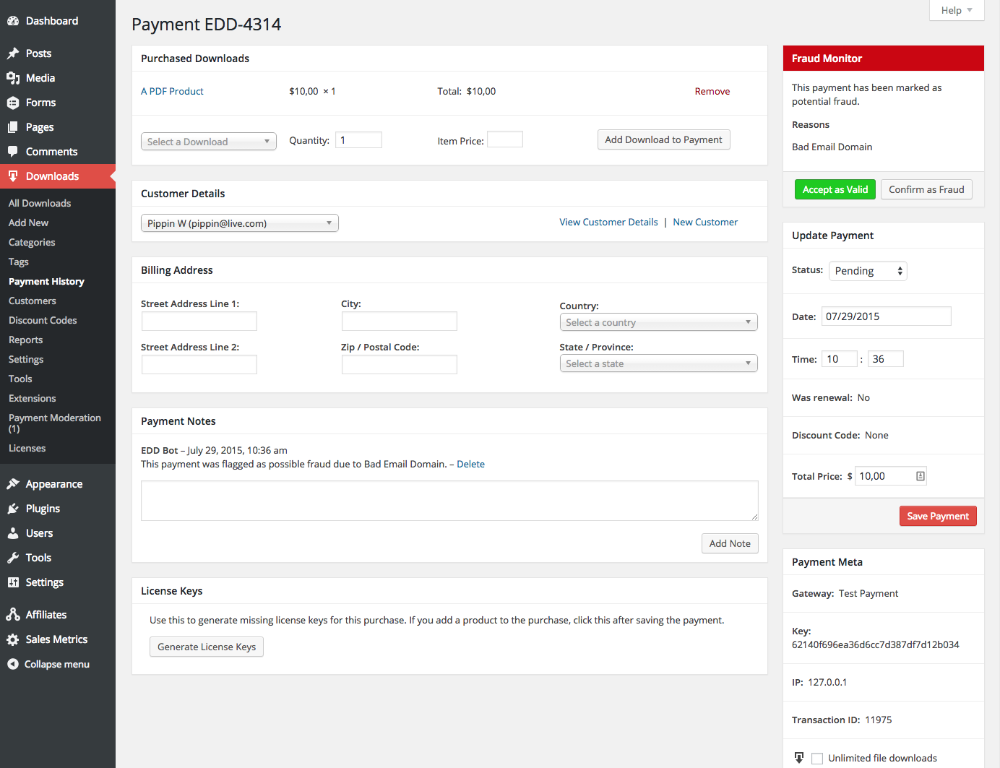Focus Street Address Line 2 field
This screenshot has height=768, width=1000.
199,364
